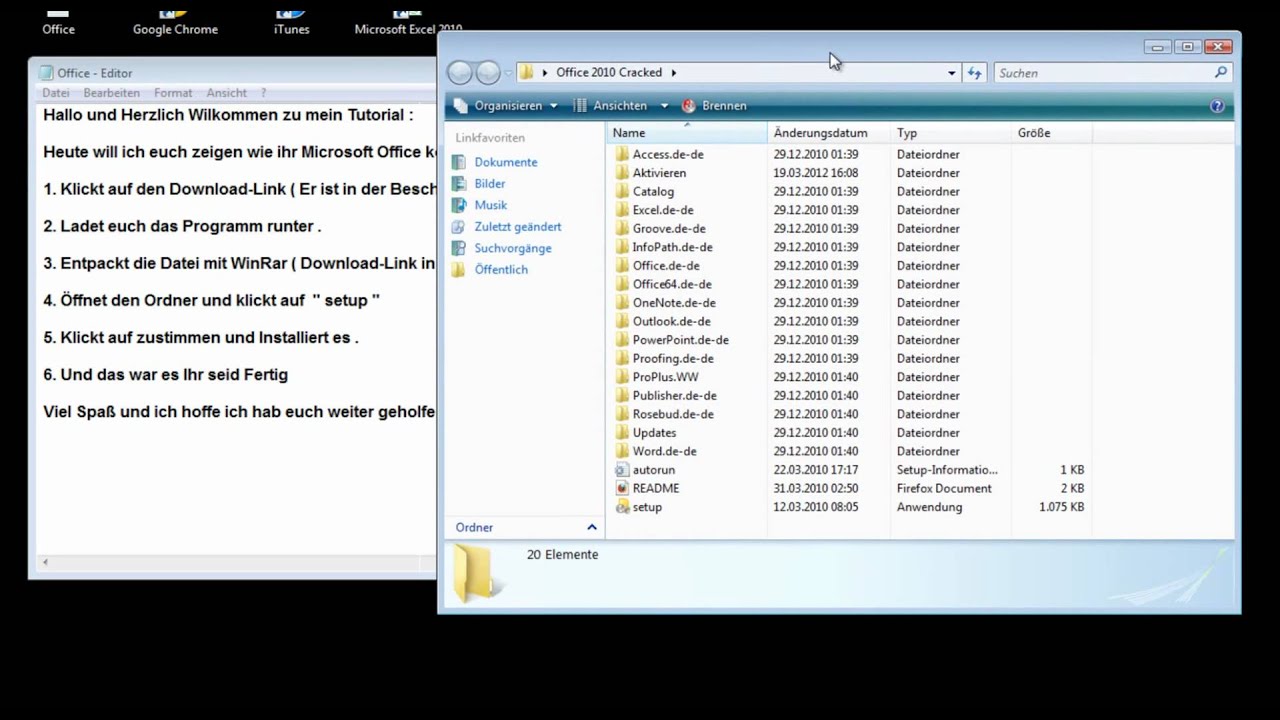
Task: Click the Öffentlich folder icon
Action: tap(459, 270)
